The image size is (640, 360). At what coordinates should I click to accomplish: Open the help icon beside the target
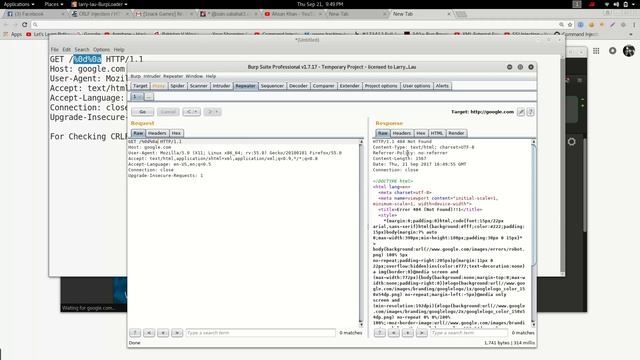(530, 112)
